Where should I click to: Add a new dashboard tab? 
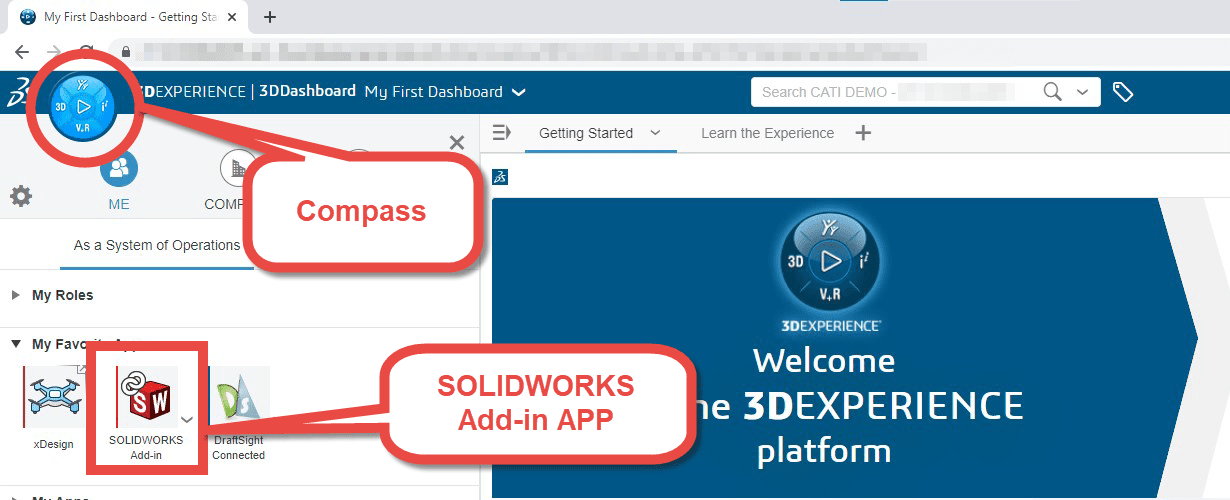pyautogui.click(x=864, y=133)
